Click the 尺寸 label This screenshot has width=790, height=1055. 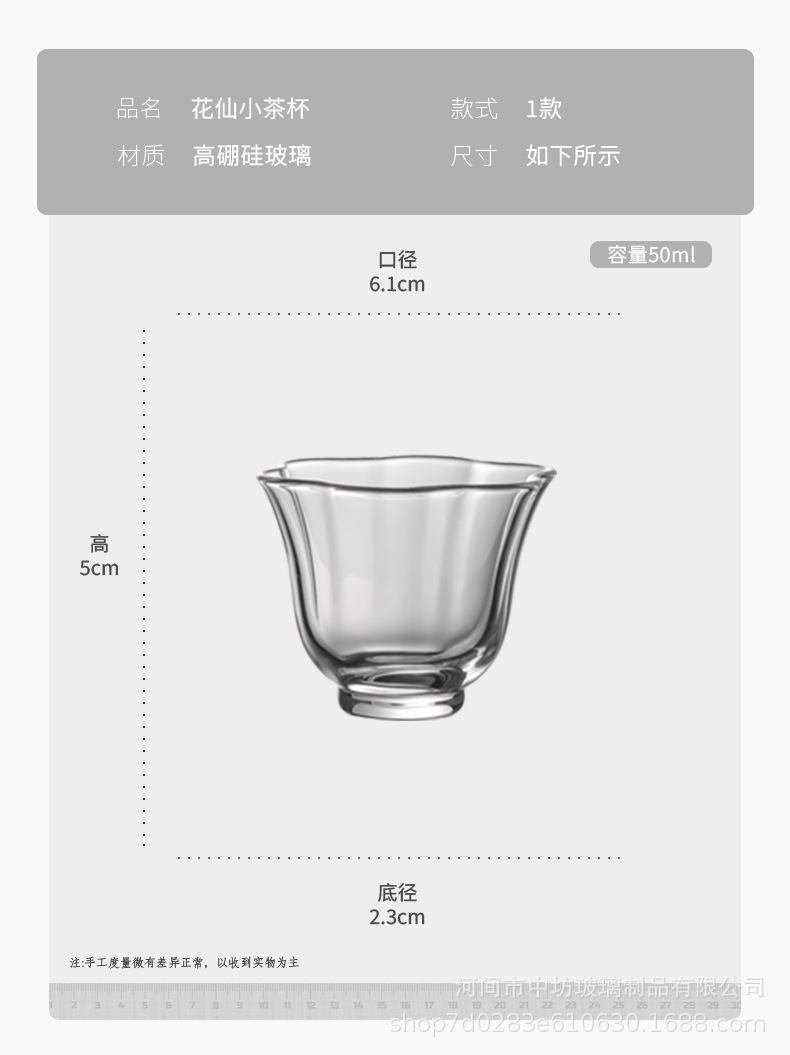tap(474, 155)
